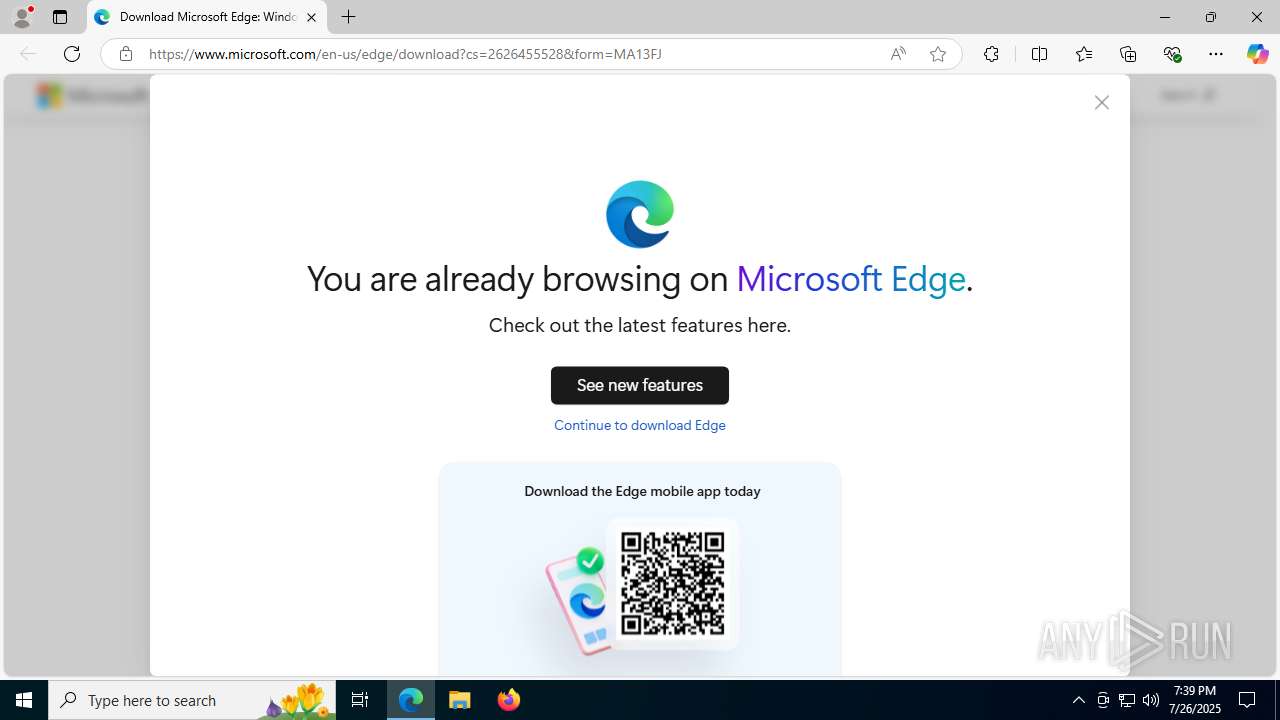Open Settings and more ellipsis menu
The height and width of the screenshot is (720, 1280).
point(1216,54)
